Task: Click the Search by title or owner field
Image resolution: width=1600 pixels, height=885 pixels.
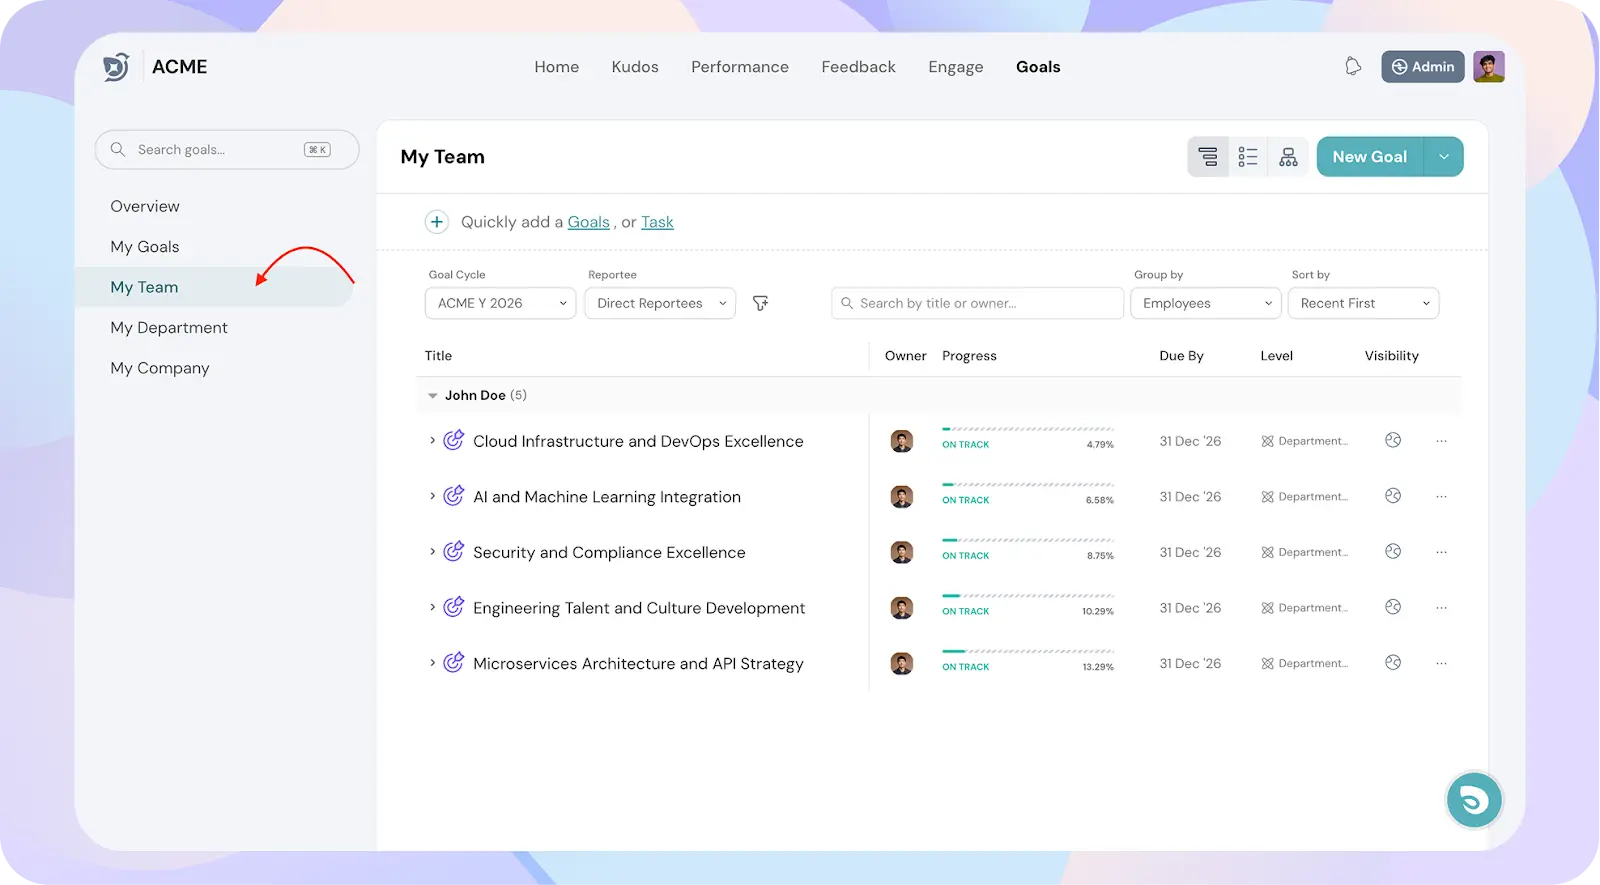Action: (x=977, y=303)
